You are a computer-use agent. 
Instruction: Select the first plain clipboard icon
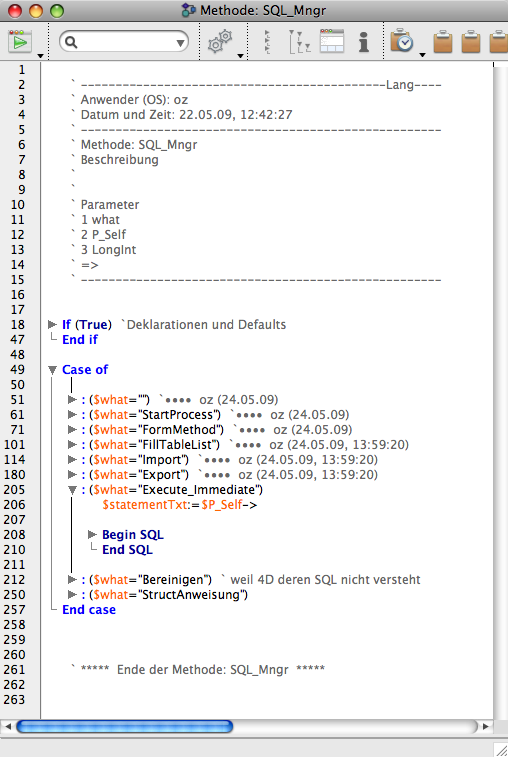click(x=443, y=42)
